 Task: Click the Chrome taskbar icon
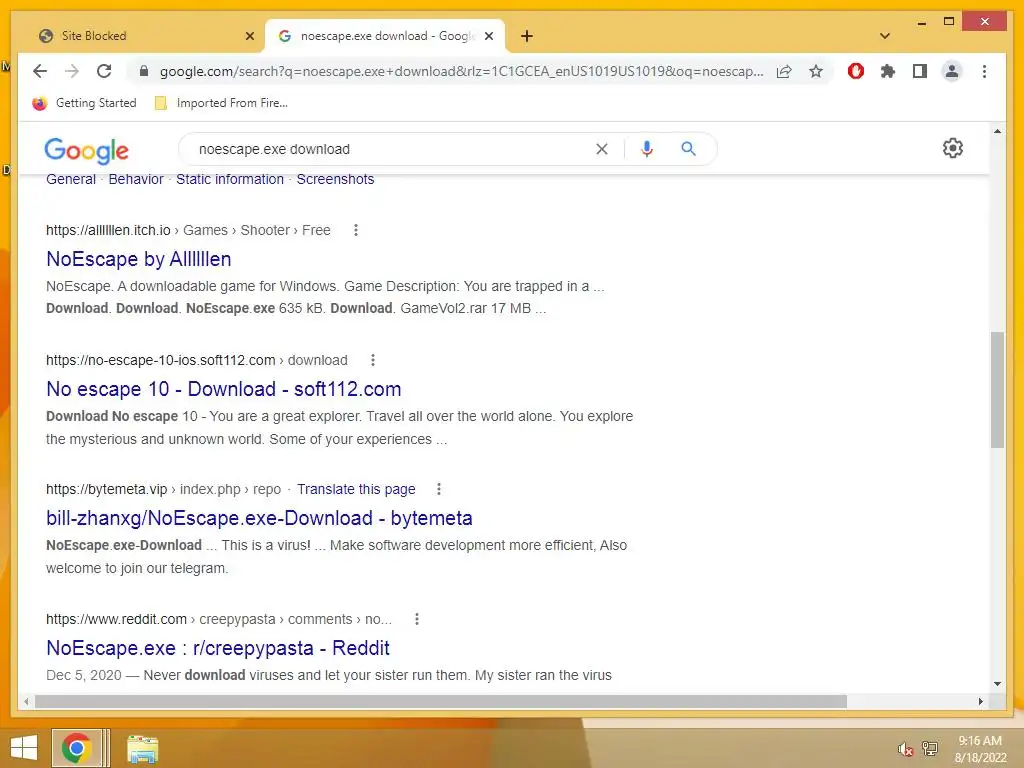point(77,748)
